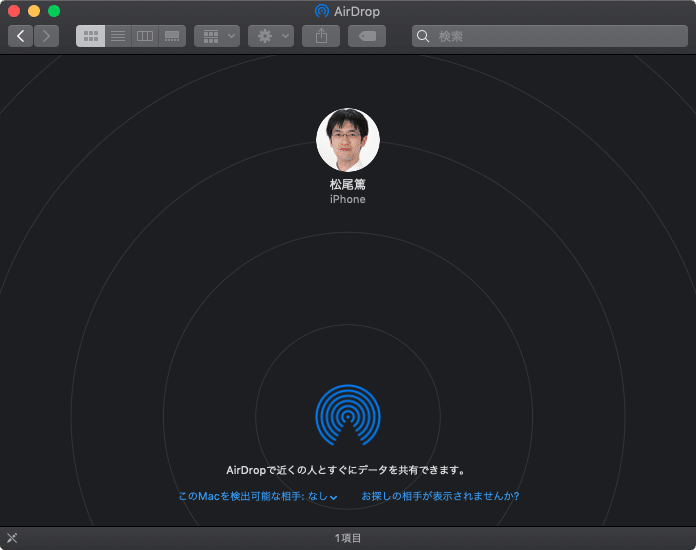Click the share button in toolbar

(x=321, y=36)
